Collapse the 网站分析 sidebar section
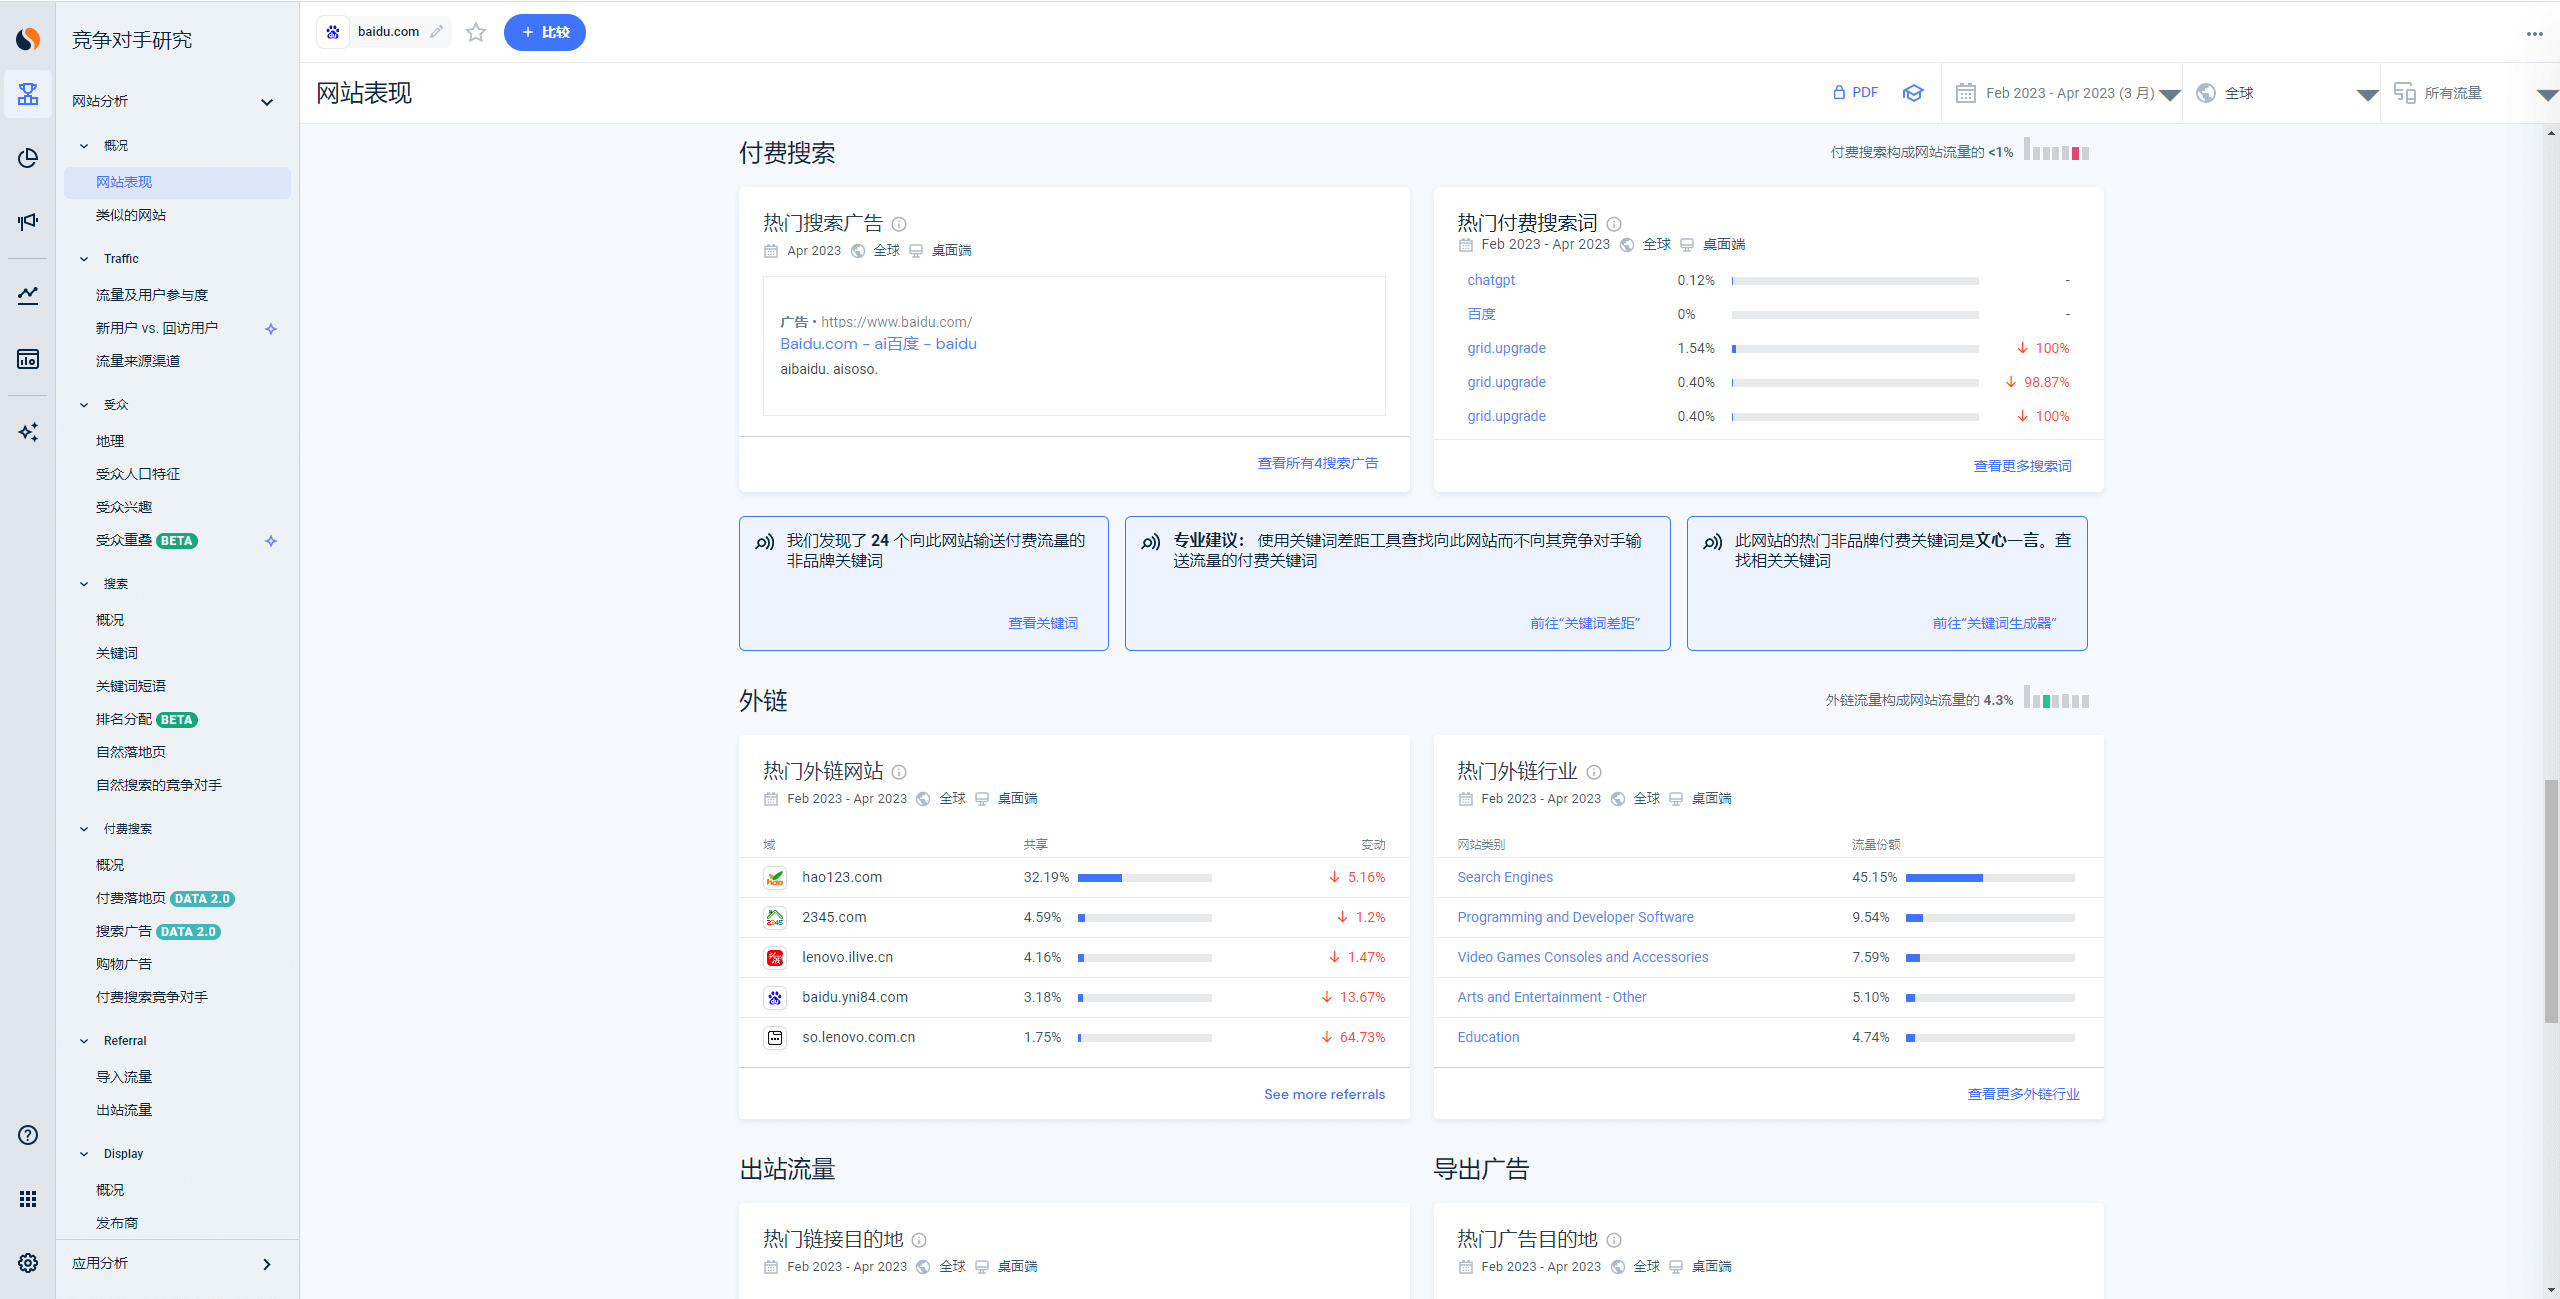The image size is (2560, 1299). point(267,102)
